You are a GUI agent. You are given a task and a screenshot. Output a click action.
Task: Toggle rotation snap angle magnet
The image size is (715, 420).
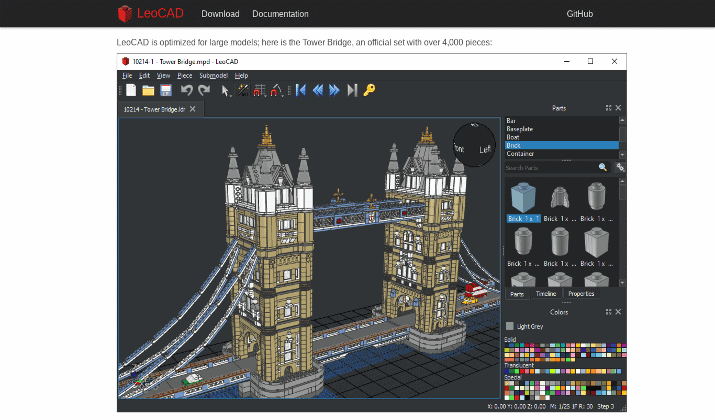pyautogui.click(x=275, y=90)
